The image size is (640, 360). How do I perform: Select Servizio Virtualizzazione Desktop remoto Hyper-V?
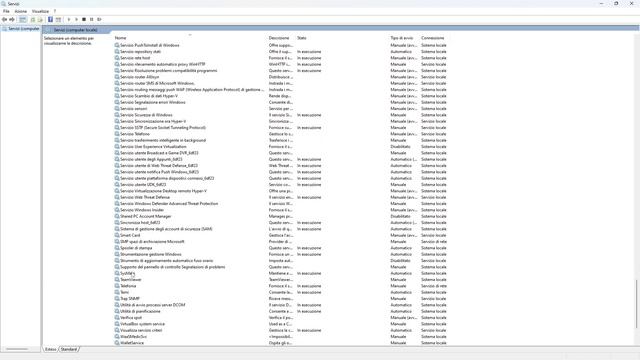point(281,191)
